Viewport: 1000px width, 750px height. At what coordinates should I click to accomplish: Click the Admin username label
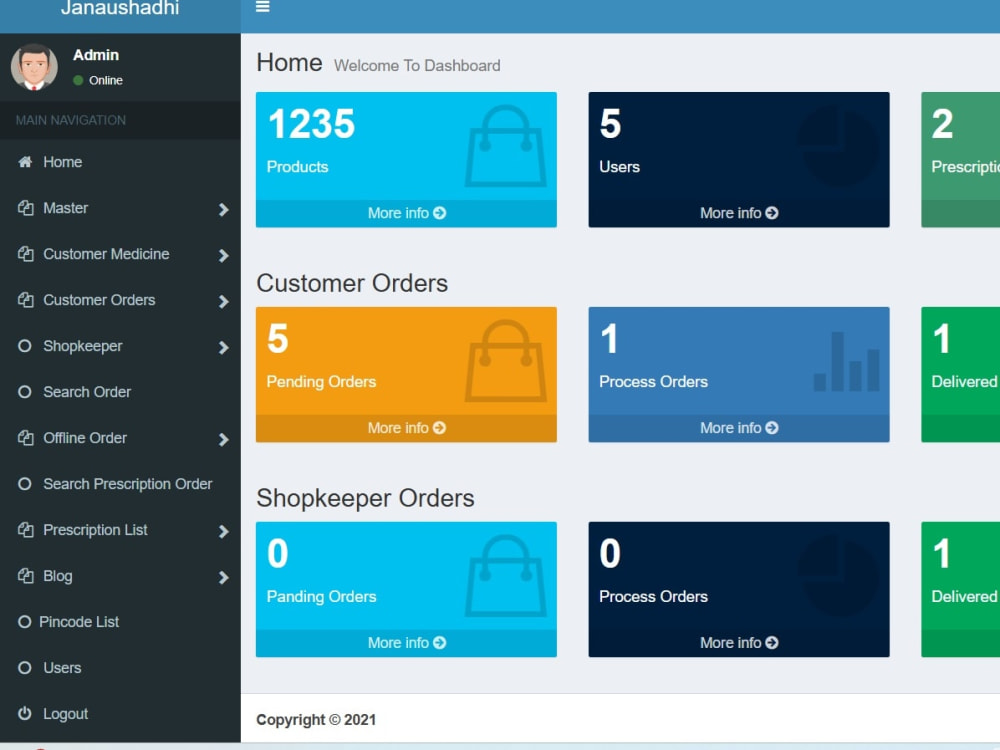(96, 55)
